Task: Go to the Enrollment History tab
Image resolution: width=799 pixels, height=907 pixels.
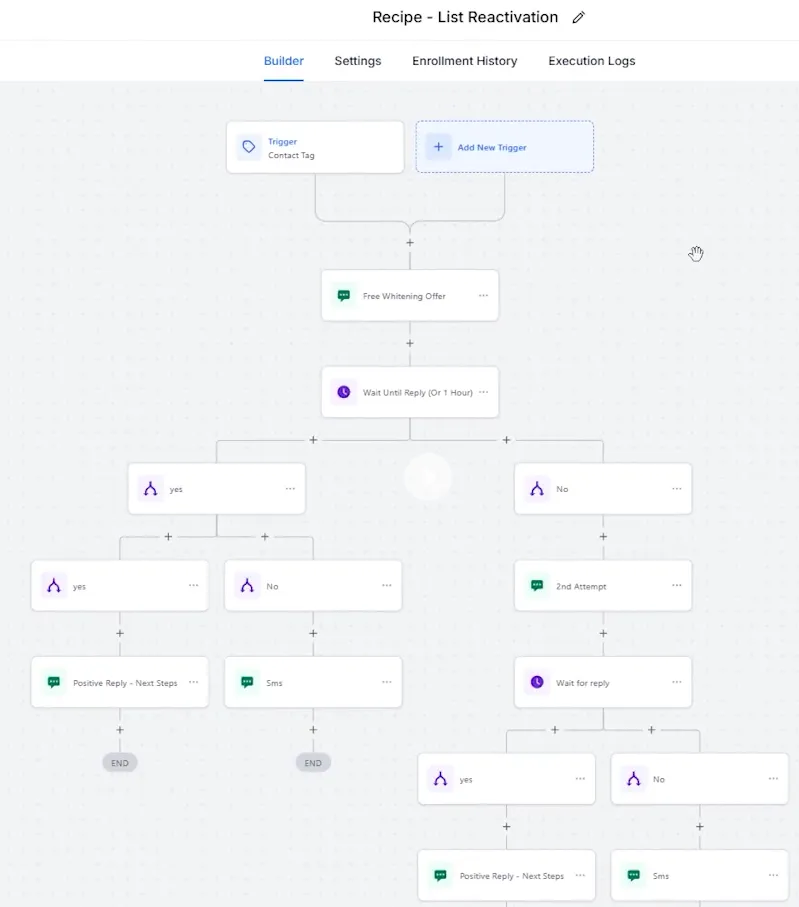Action: (x=465, y=61)
